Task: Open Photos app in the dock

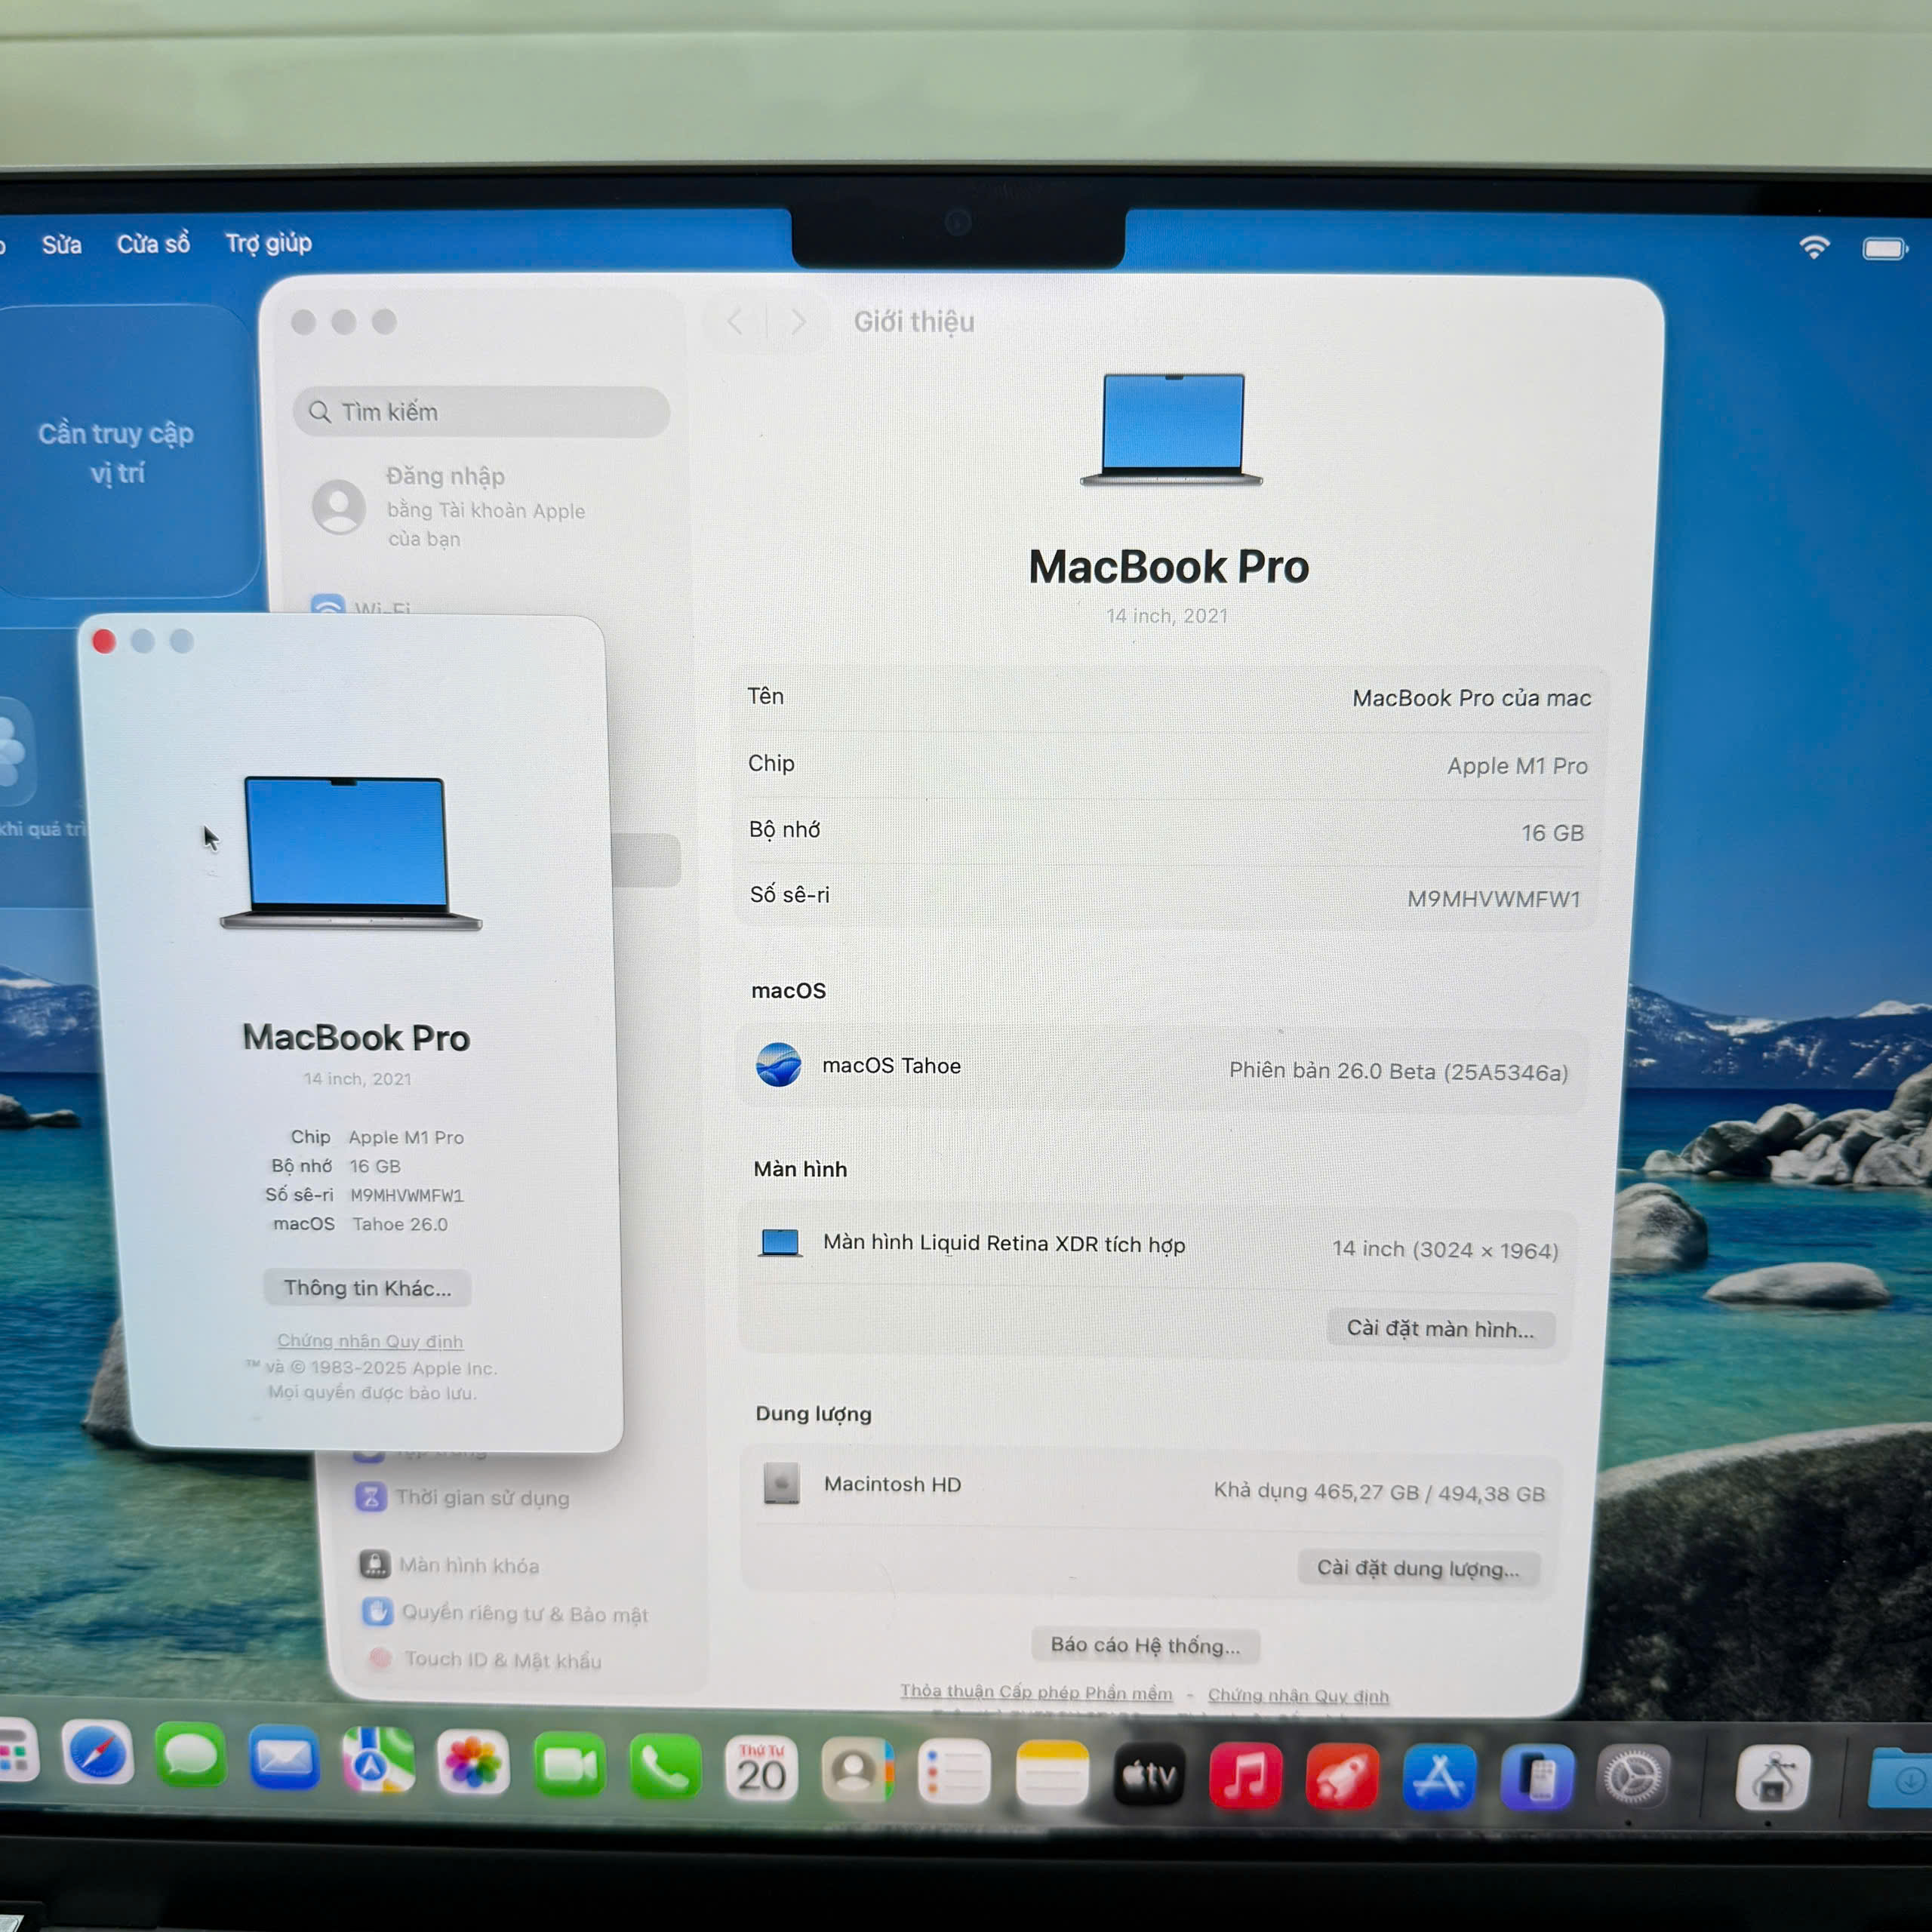Action: tap(473, 1763)
